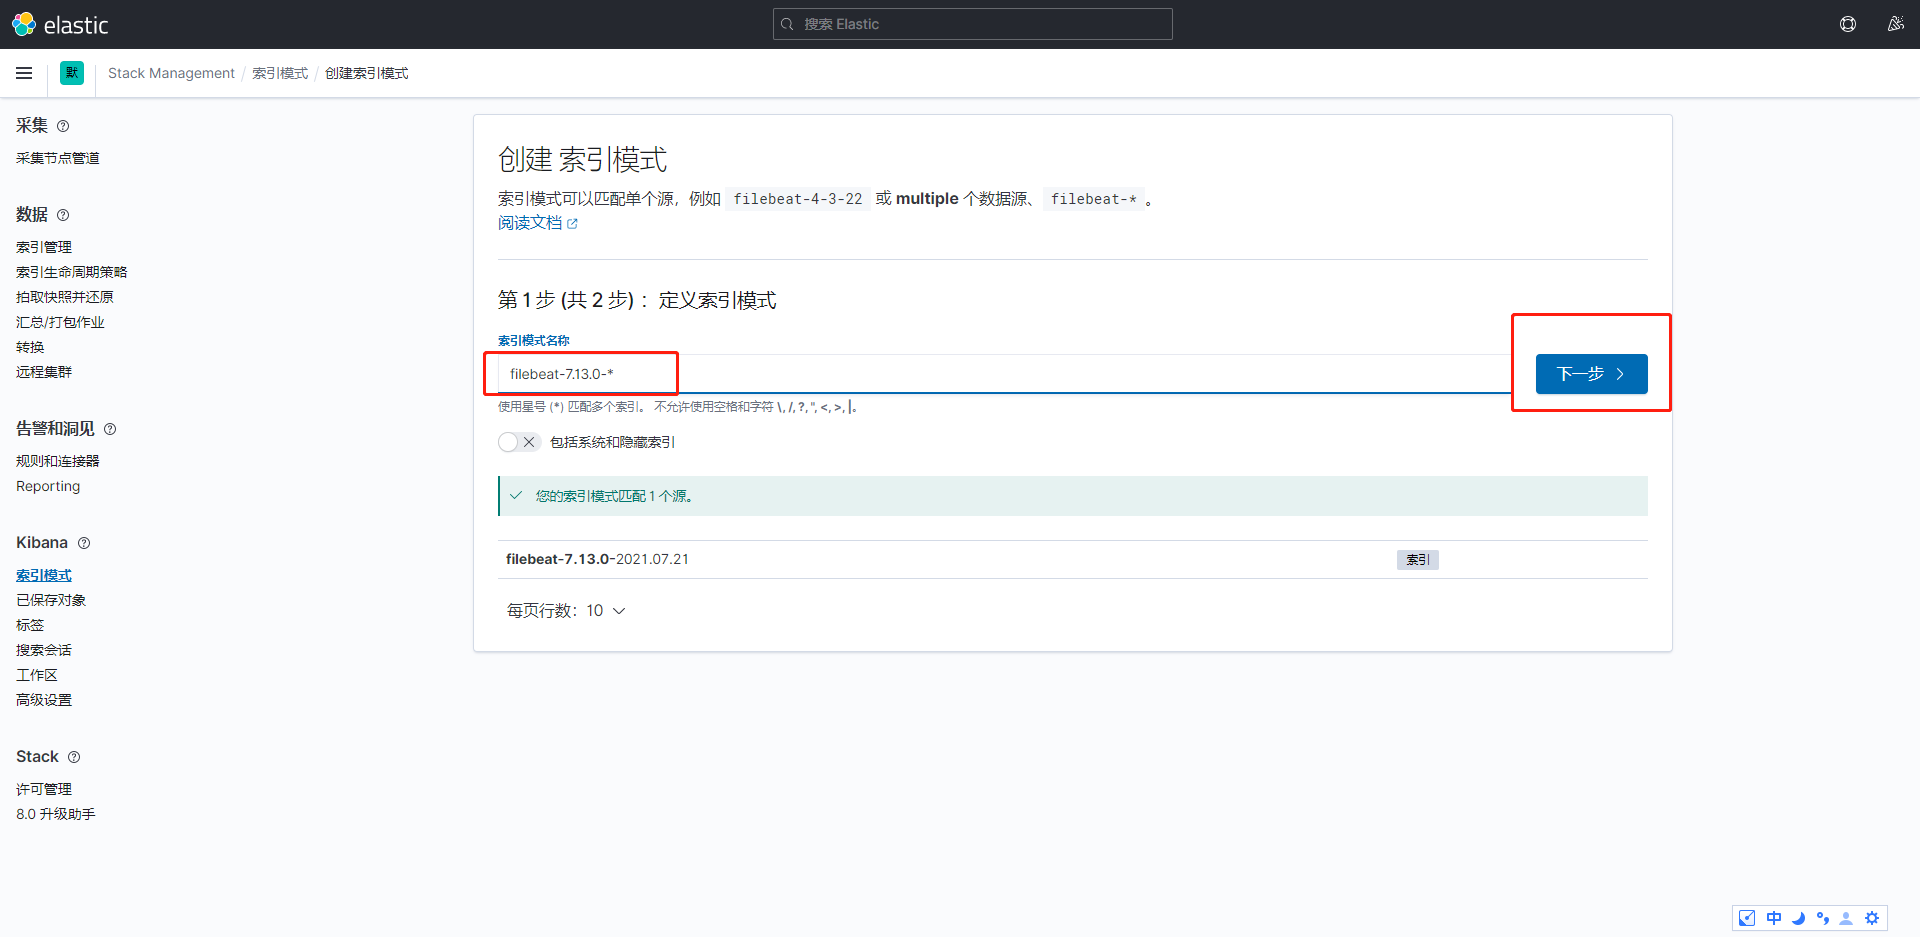
Task: Toggle 包括系统和隐藏索引 switch
Action: point(519,442)
